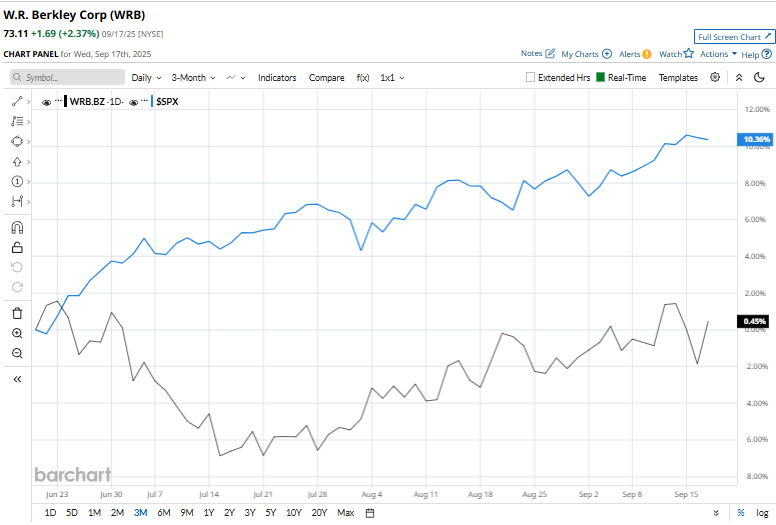Open the Indicators menu
776x525 pixels.
coord(277,78)
